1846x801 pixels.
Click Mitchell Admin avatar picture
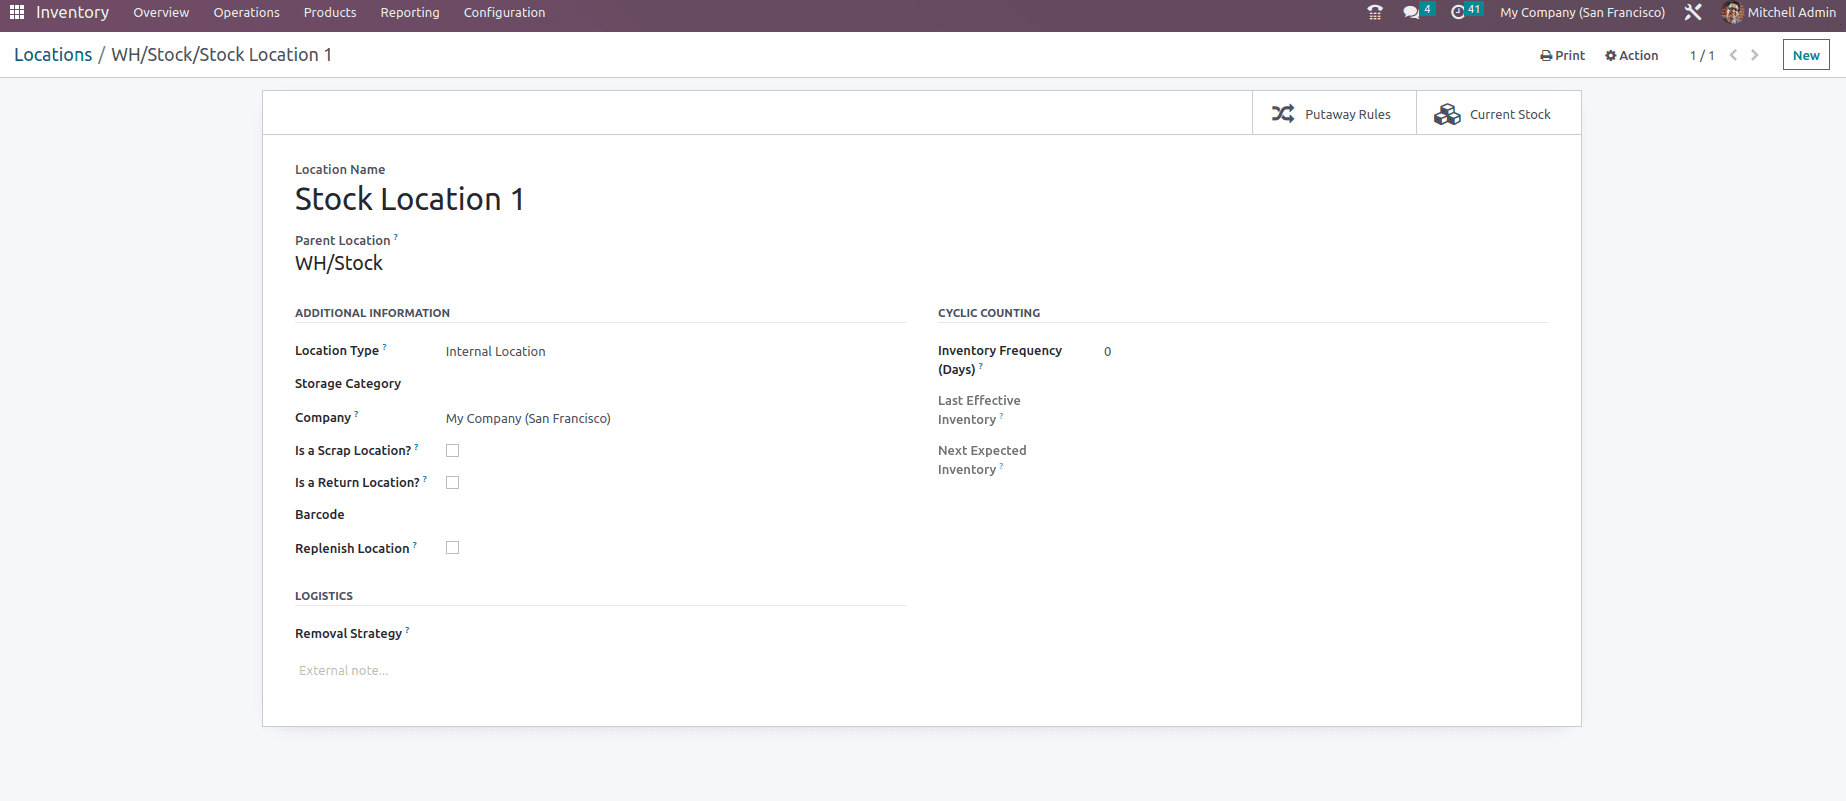[x=1732, y=12]
